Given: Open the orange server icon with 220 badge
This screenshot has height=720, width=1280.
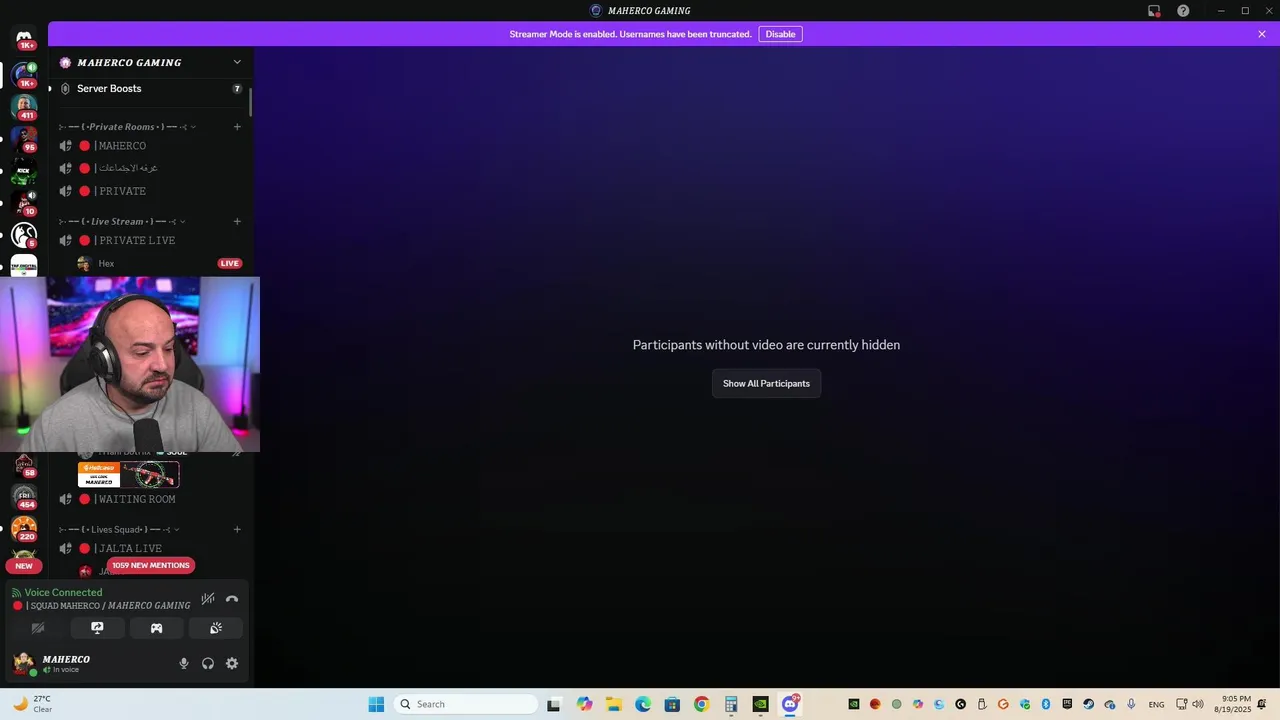Looking at the screenshot, I should click(x=24, y=529).
